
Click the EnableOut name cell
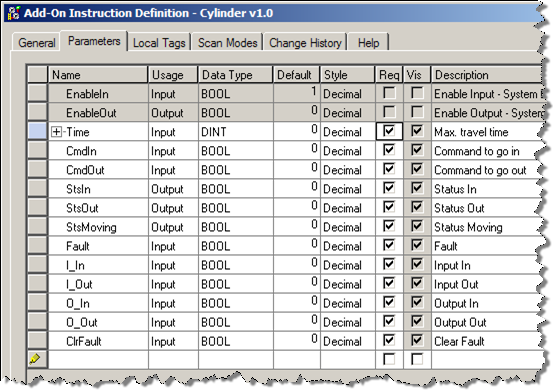98,113
